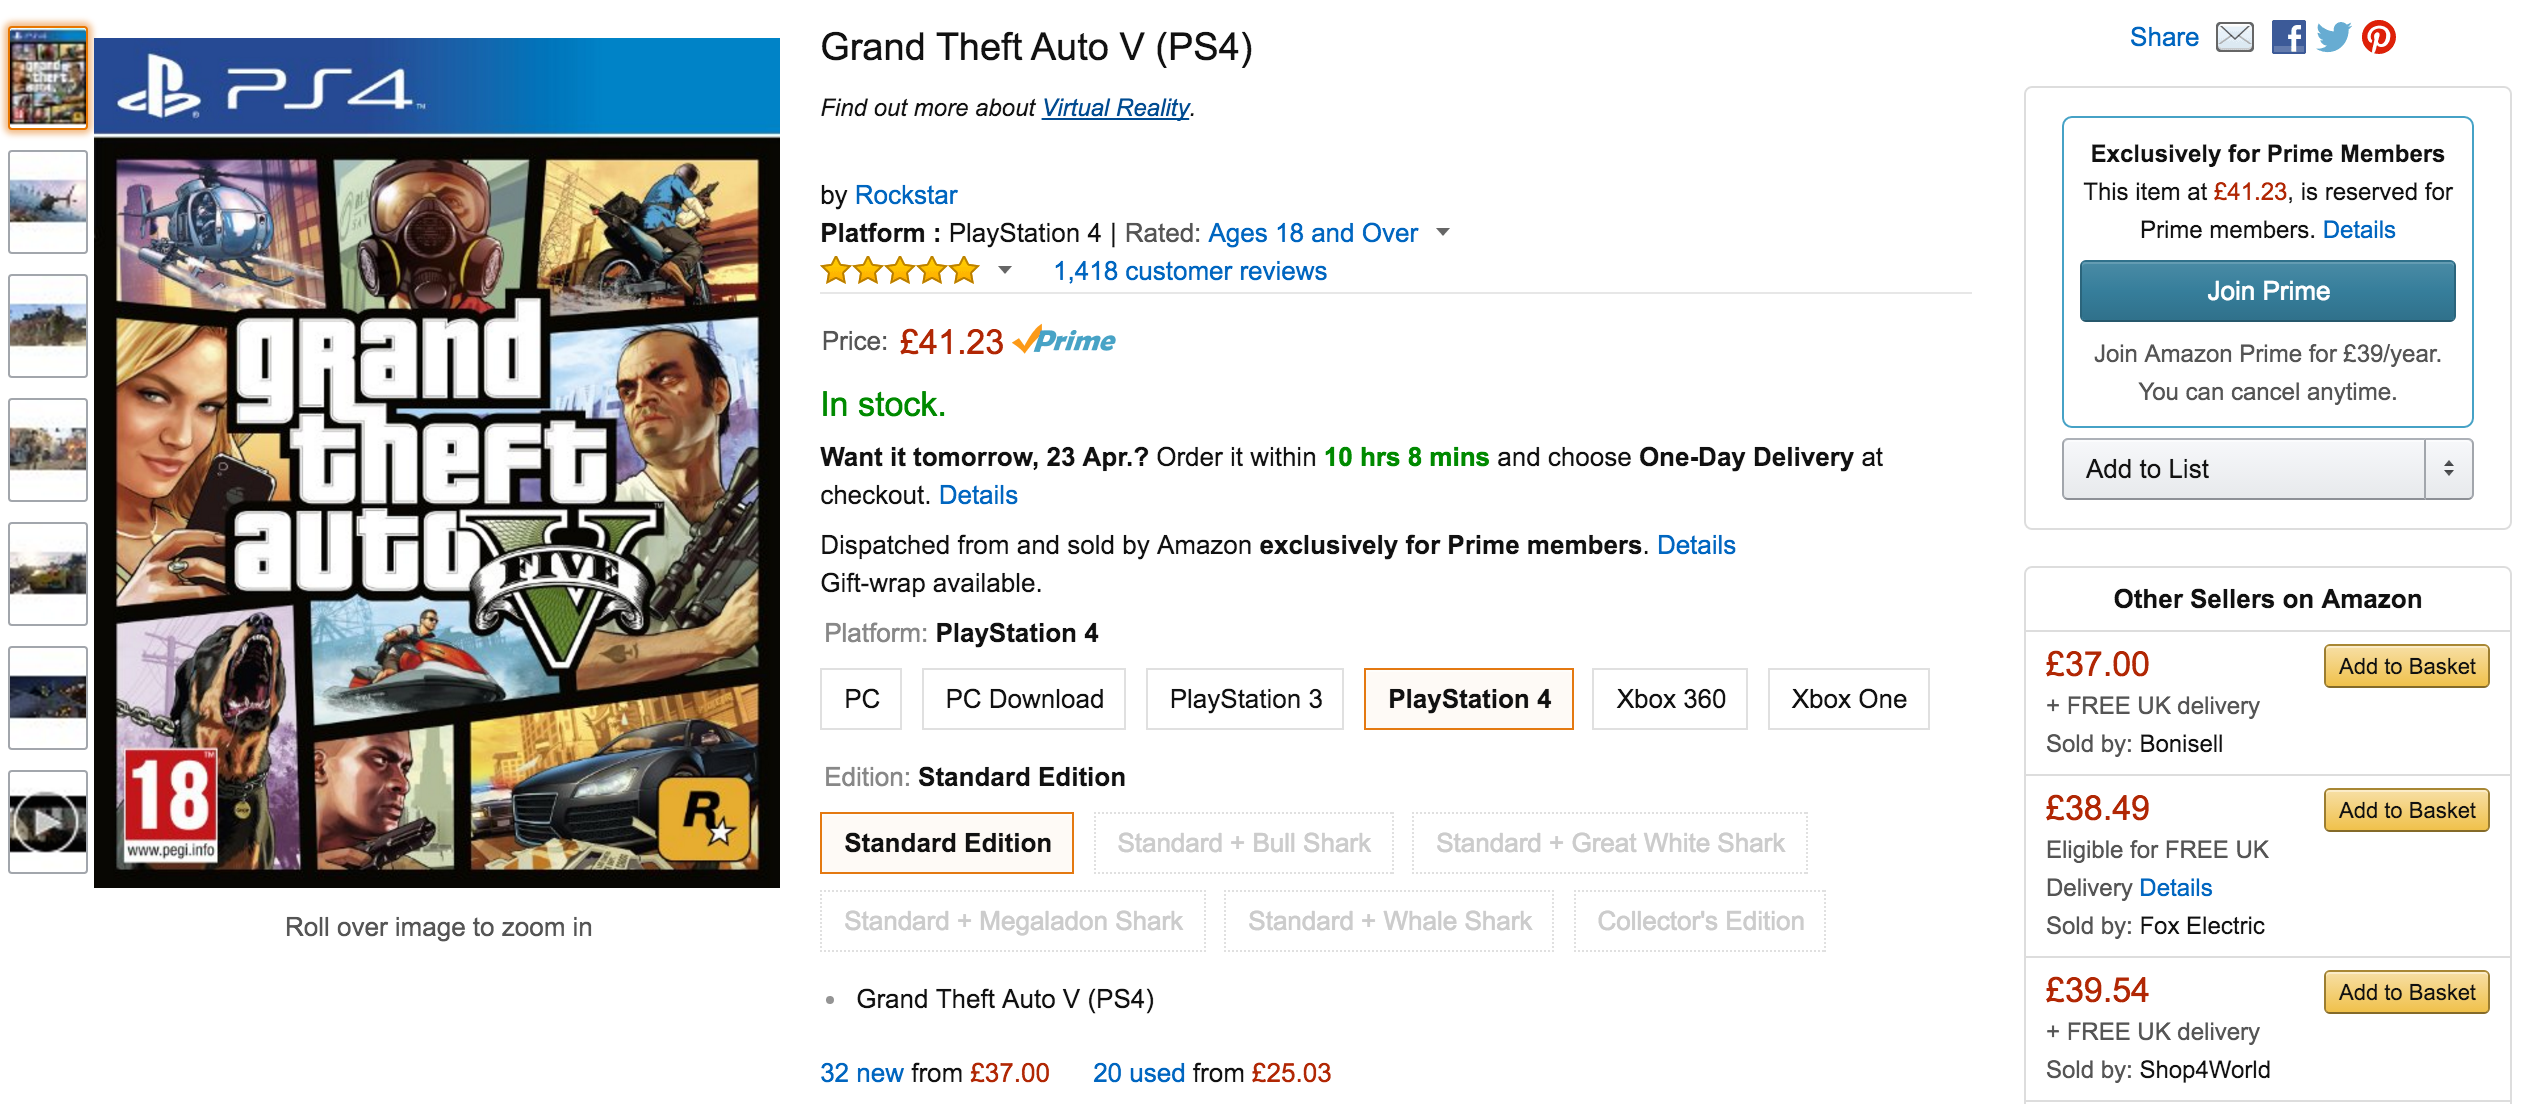Open the Virtual Reality link
Image resolution: width=2528 pixels, height=1104 pixels.
1115,108
